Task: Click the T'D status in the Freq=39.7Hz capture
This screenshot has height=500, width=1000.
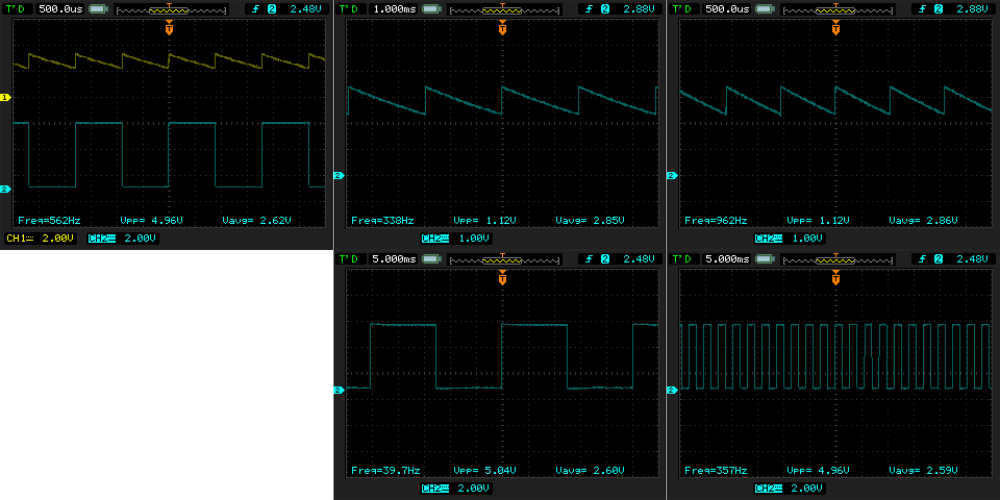Action: [x=350, y=259]
